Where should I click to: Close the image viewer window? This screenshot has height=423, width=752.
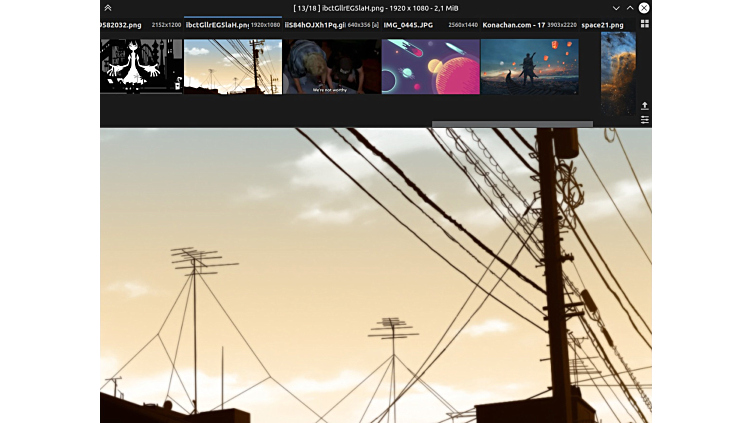coord(644,8)
